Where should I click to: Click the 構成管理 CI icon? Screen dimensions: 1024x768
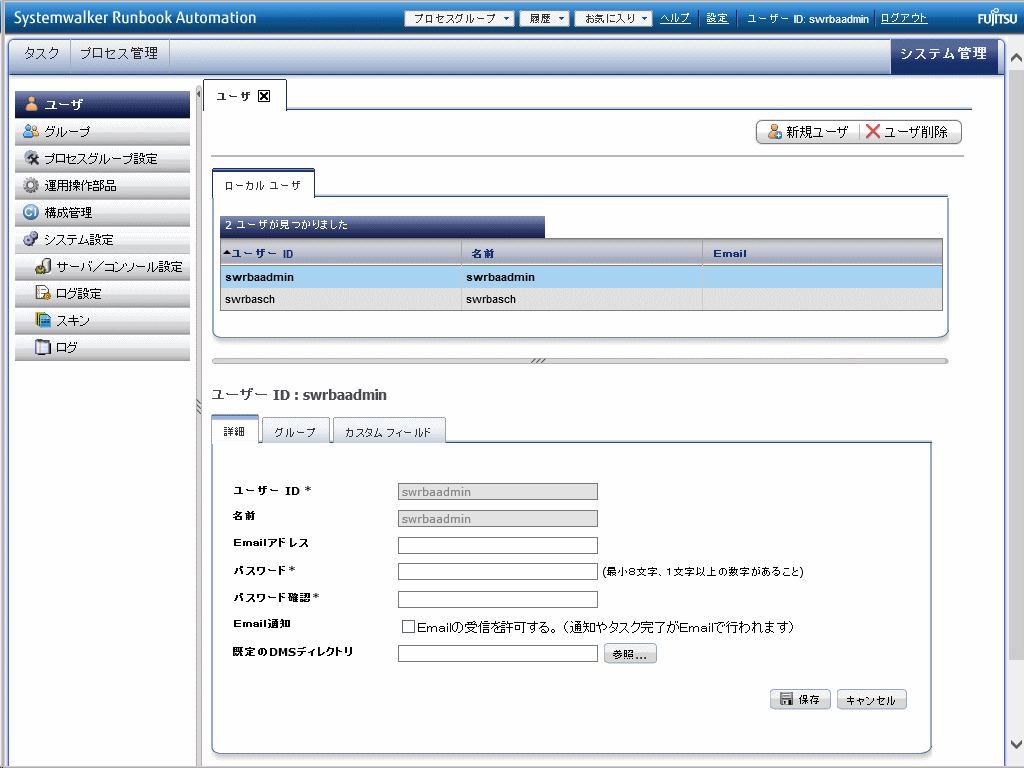click(31, 212)
